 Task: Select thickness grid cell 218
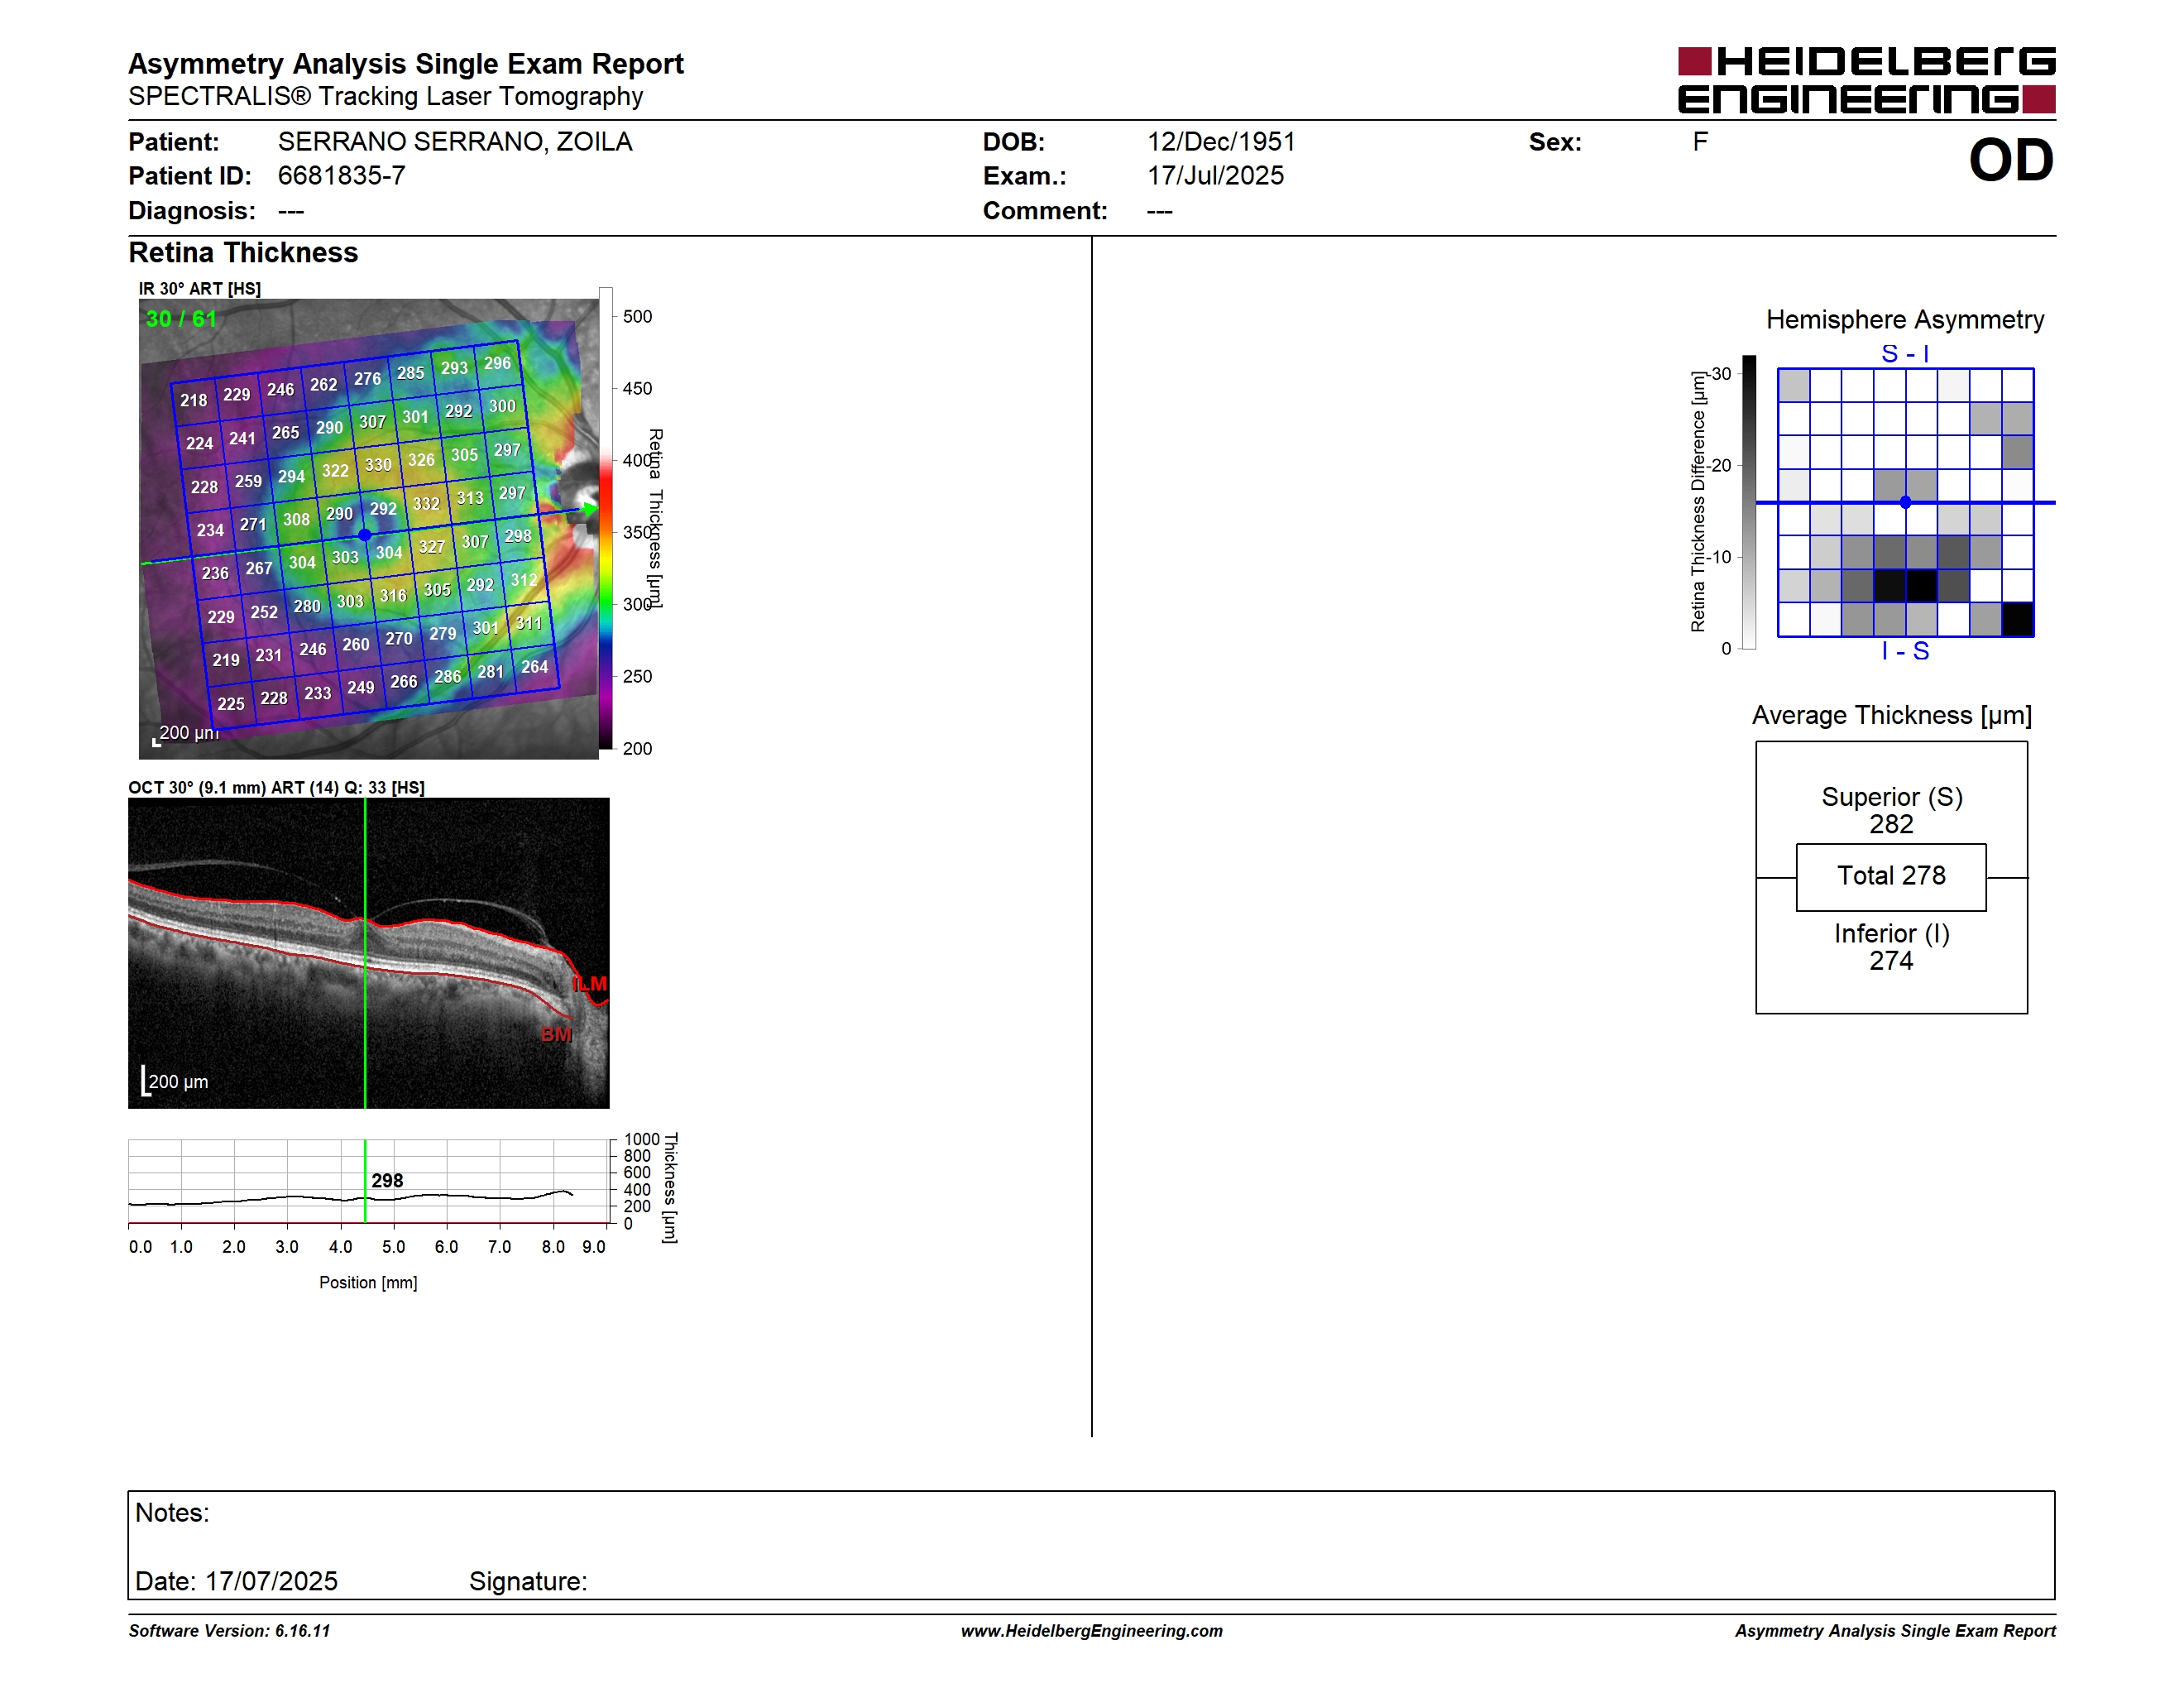click(x=193, y=400)
